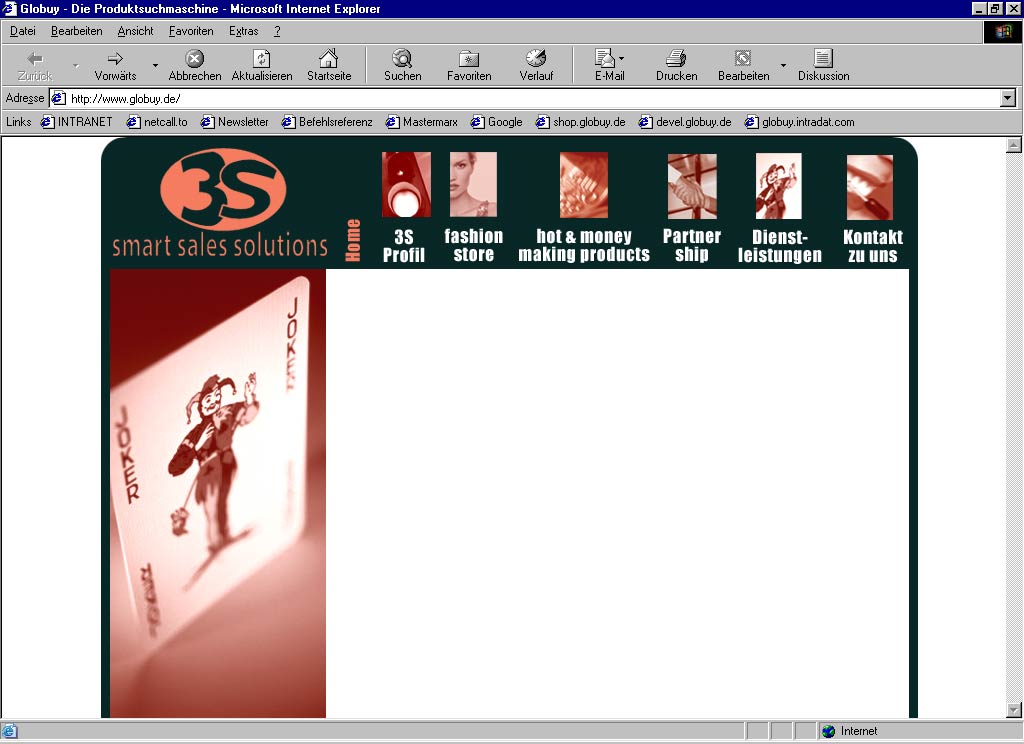Screen dimensions: 1024x744
Task: Click the Dienstleistungen joker thumbnail
Action: tap(778, 186)
